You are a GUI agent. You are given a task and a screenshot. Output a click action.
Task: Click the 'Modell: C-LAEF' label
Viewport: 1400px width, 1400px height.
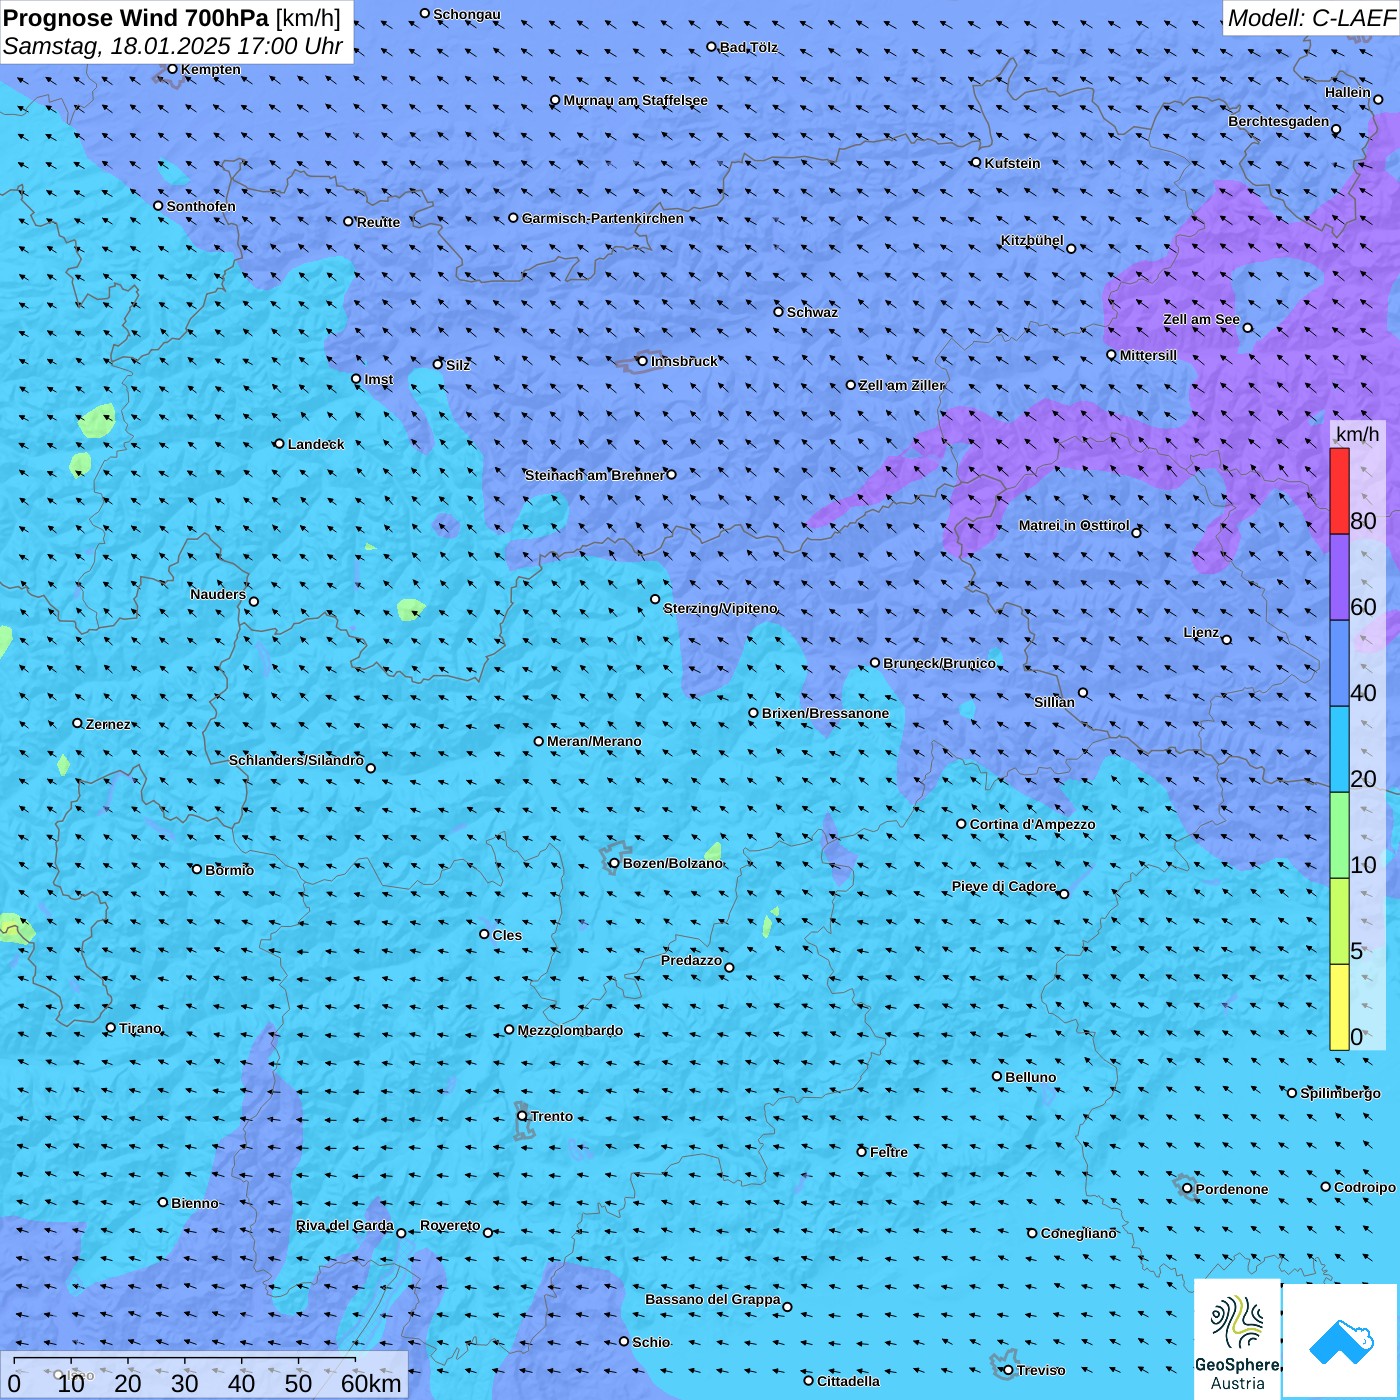[1311, 17]
